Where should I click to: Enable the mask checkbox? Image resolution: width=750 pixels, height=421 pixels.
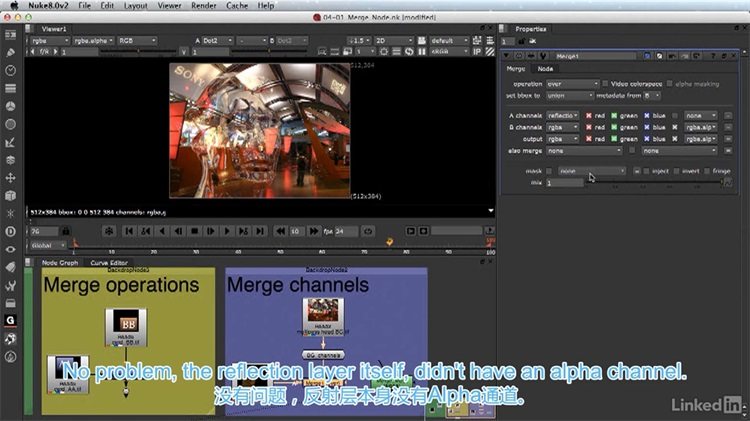click(549, 171)
